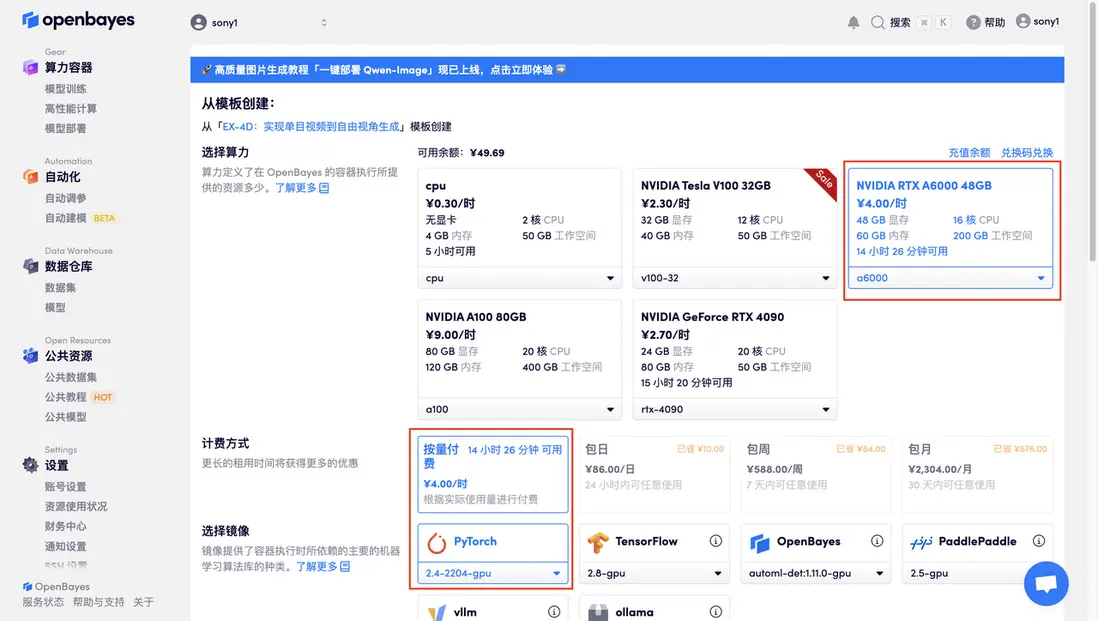1098x621 pixels.
Task: Click the 充值余额 recharge link
Action: 969,153
